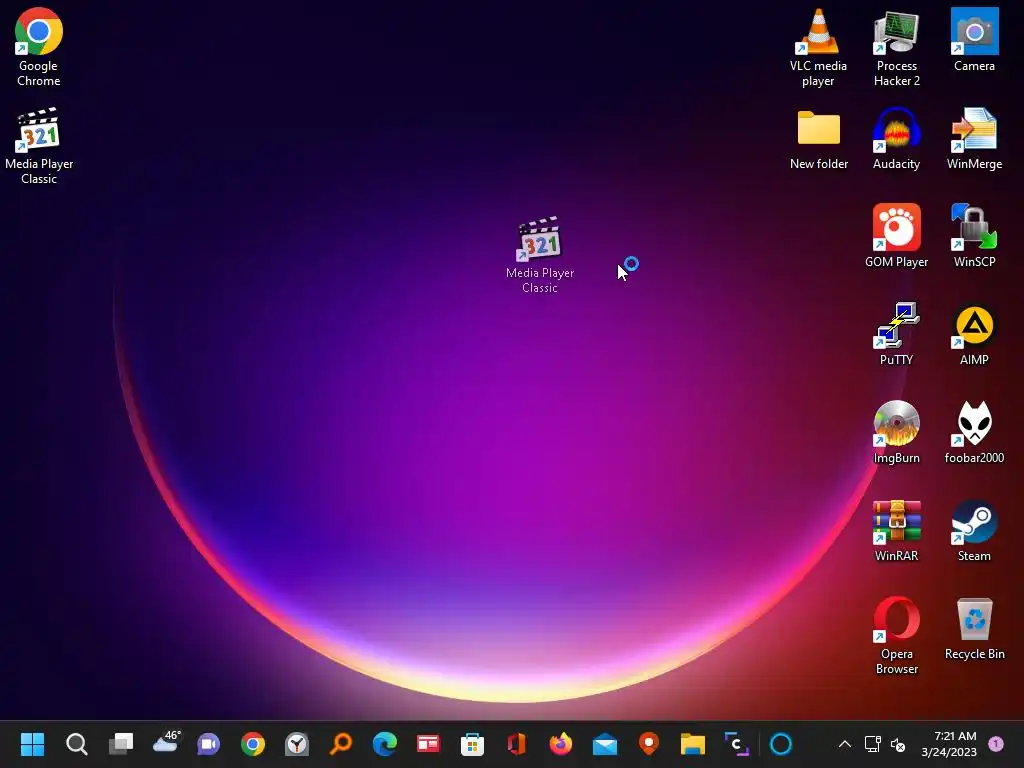Select the Process Hacker 2 shortcut
The image size is (1024, 768).
click(x=897, y=48)
